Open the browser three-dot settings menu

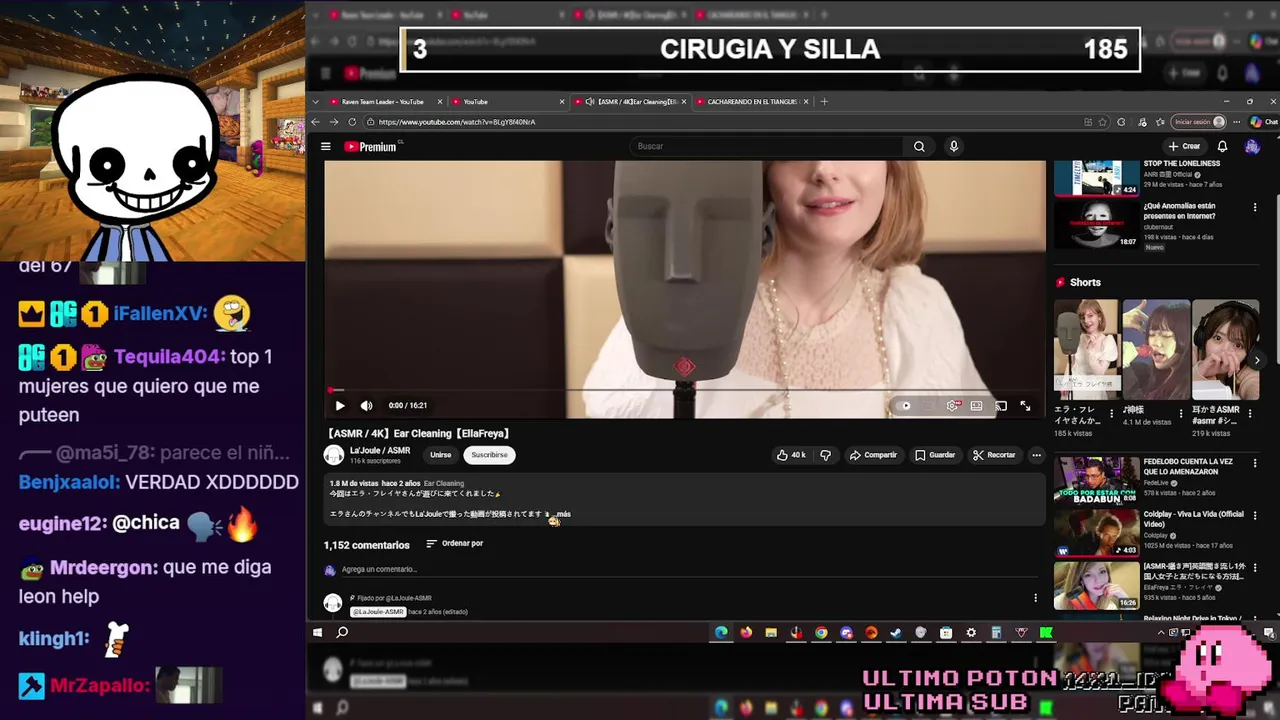pyautogui.click(x=1239, y=122)
